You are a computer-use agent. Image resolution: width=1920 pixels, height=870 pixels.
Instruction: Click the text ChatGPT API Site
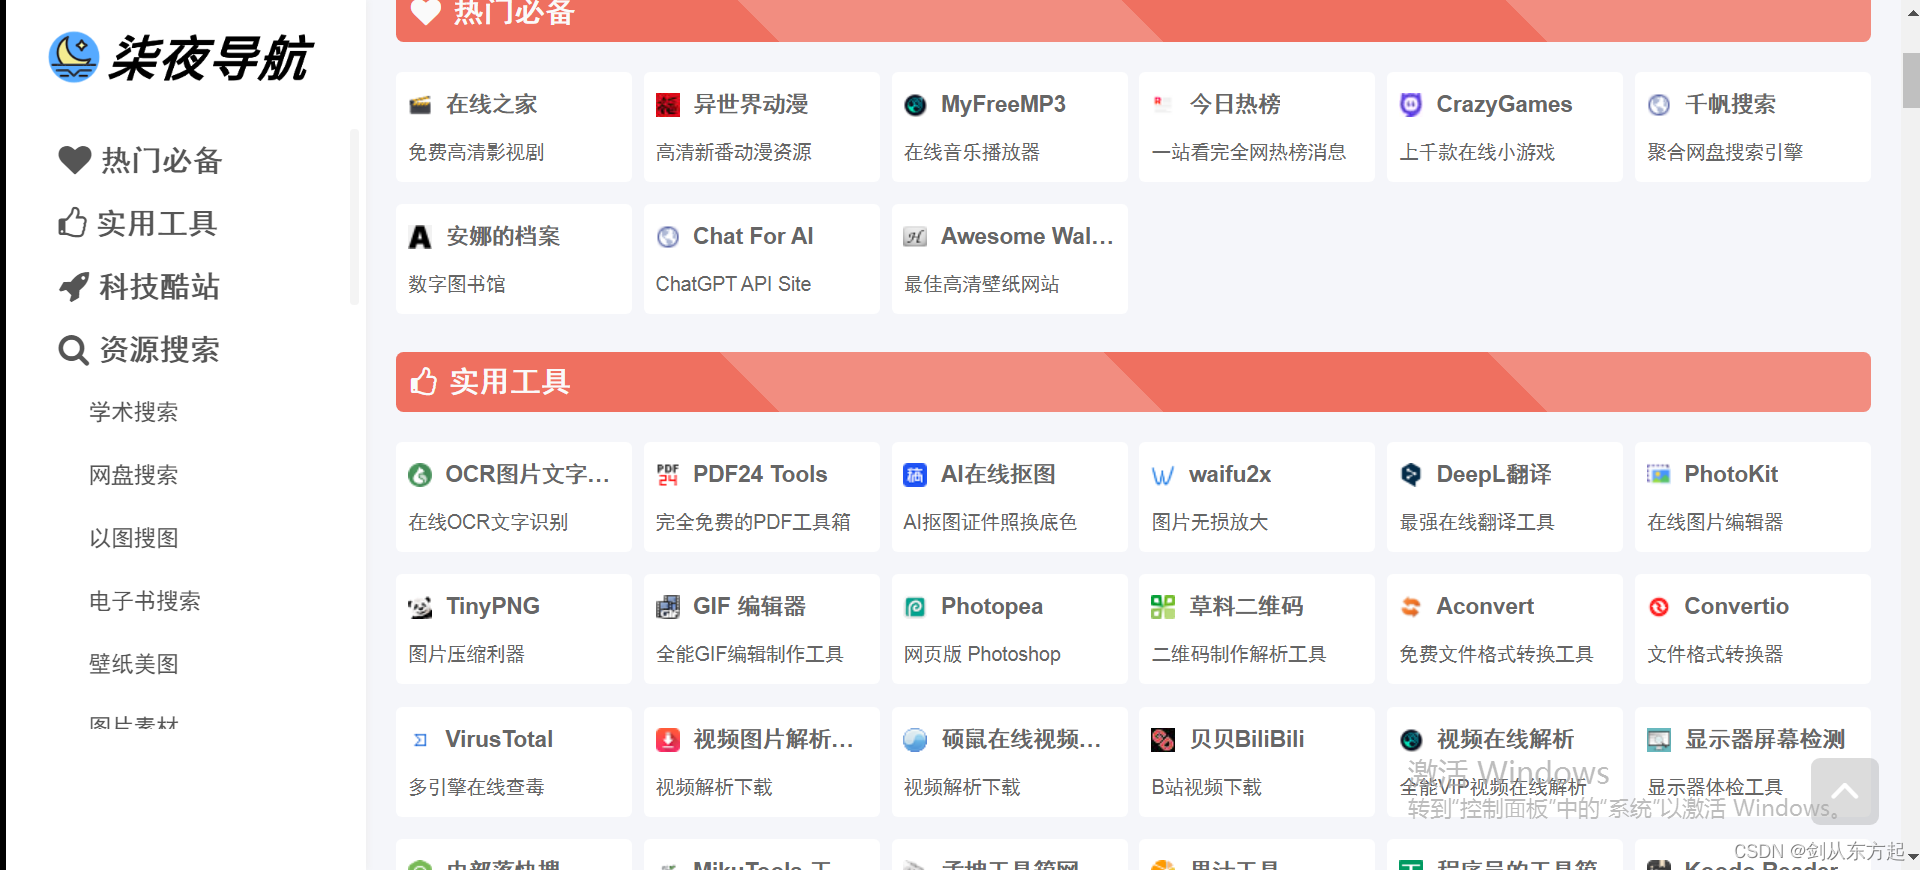click(733, 284)
